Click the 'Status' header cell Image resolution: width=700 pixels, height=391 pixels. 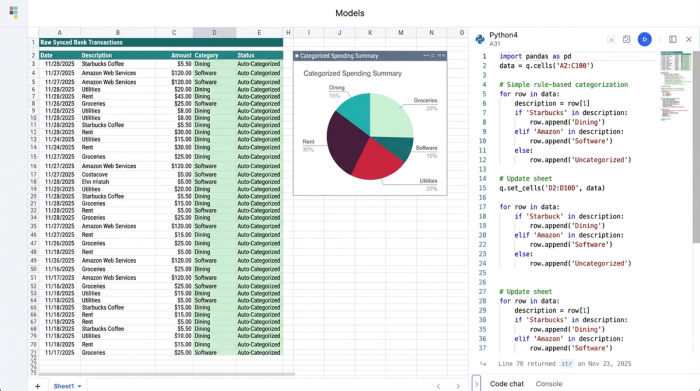(x=259, y=55)
